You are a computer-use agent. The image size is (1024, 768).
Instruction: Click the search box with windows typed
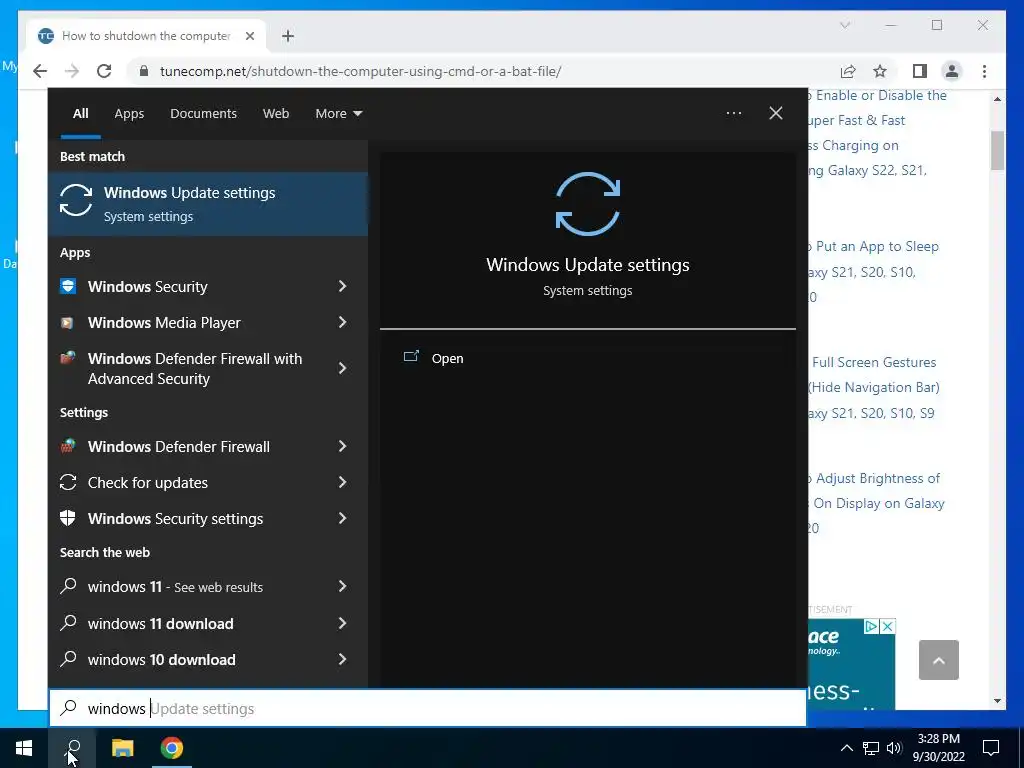pos(428,708)
